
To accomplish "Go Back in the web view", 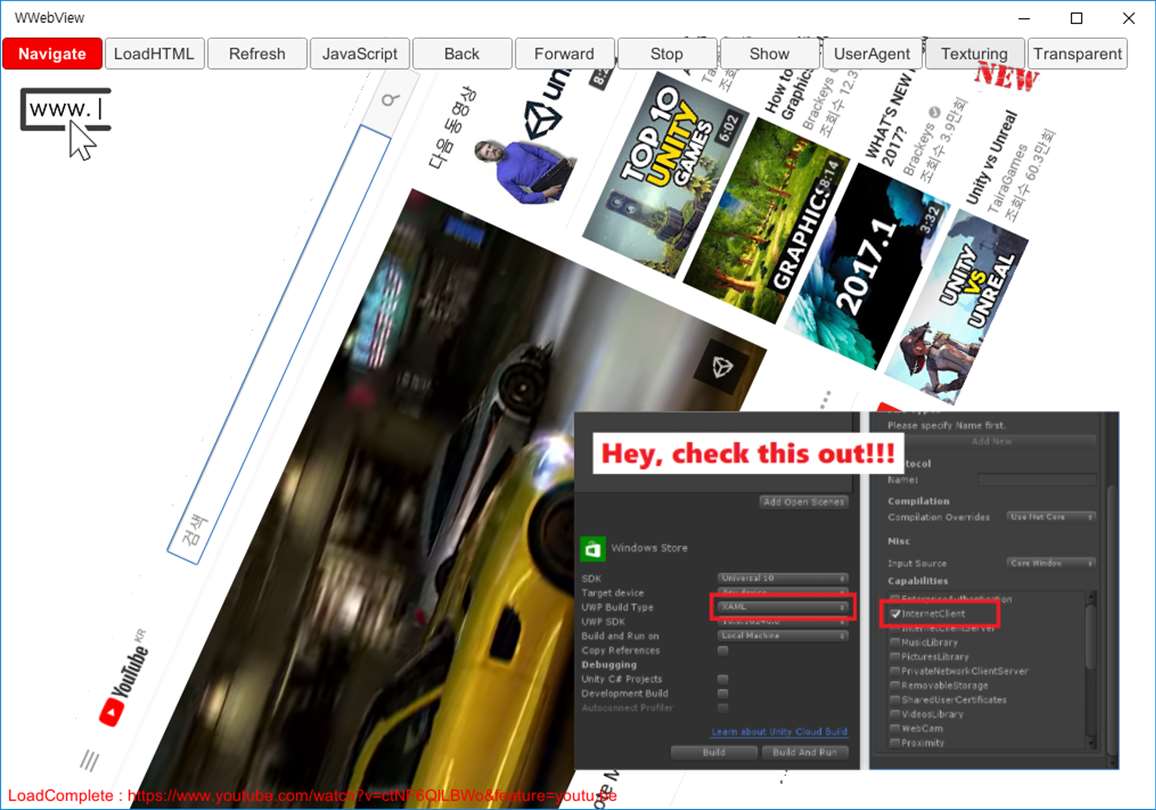I will [x=462, y=54].
